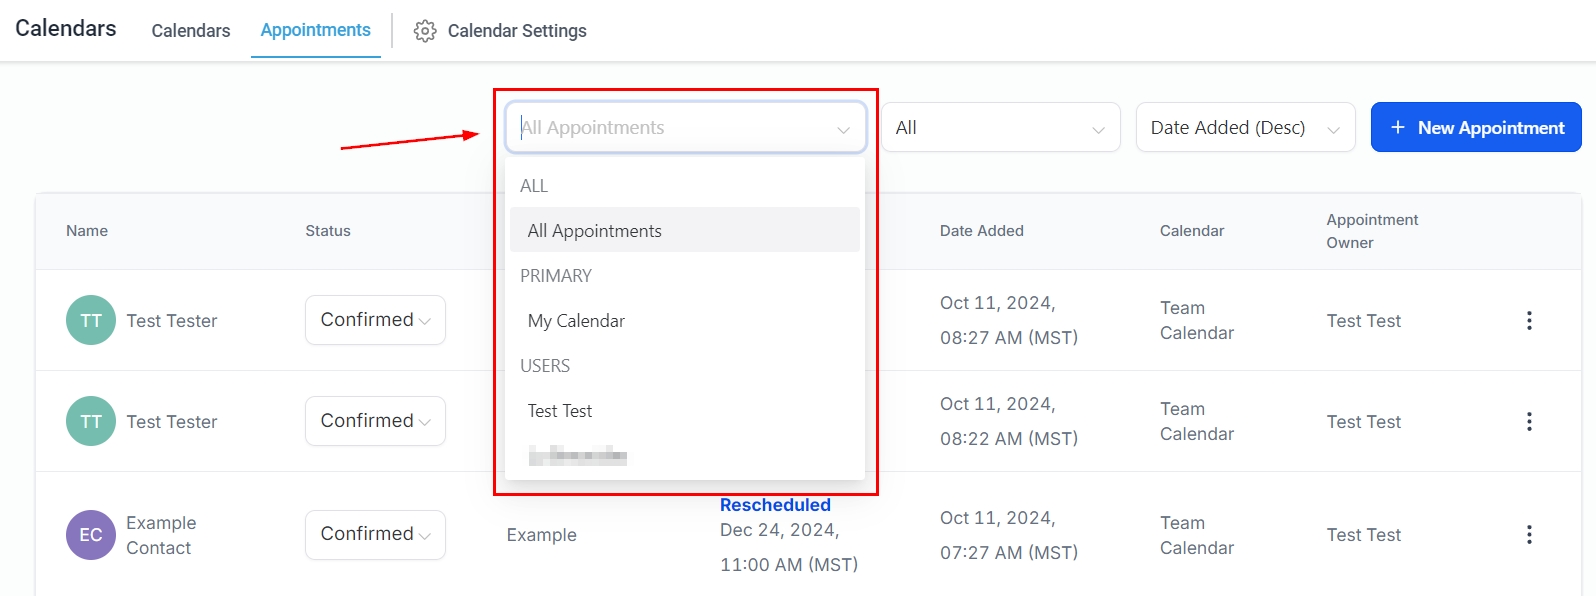
Task: Click the Rescheduled status link
Action: tap(775, 505)
